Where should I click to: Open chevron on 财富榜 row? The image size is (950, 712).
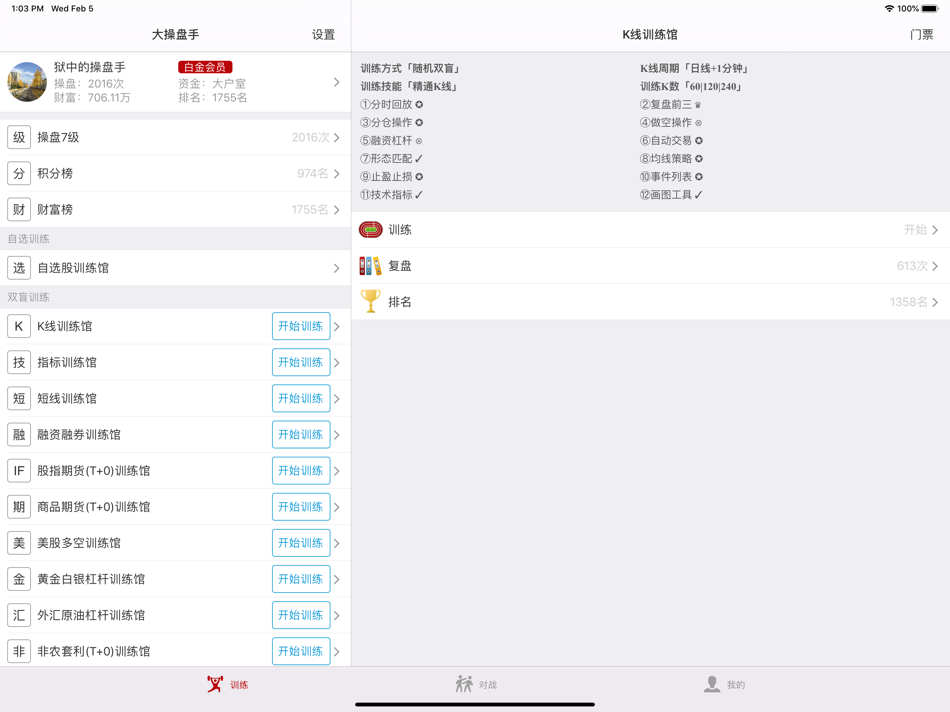pos(337,210)
